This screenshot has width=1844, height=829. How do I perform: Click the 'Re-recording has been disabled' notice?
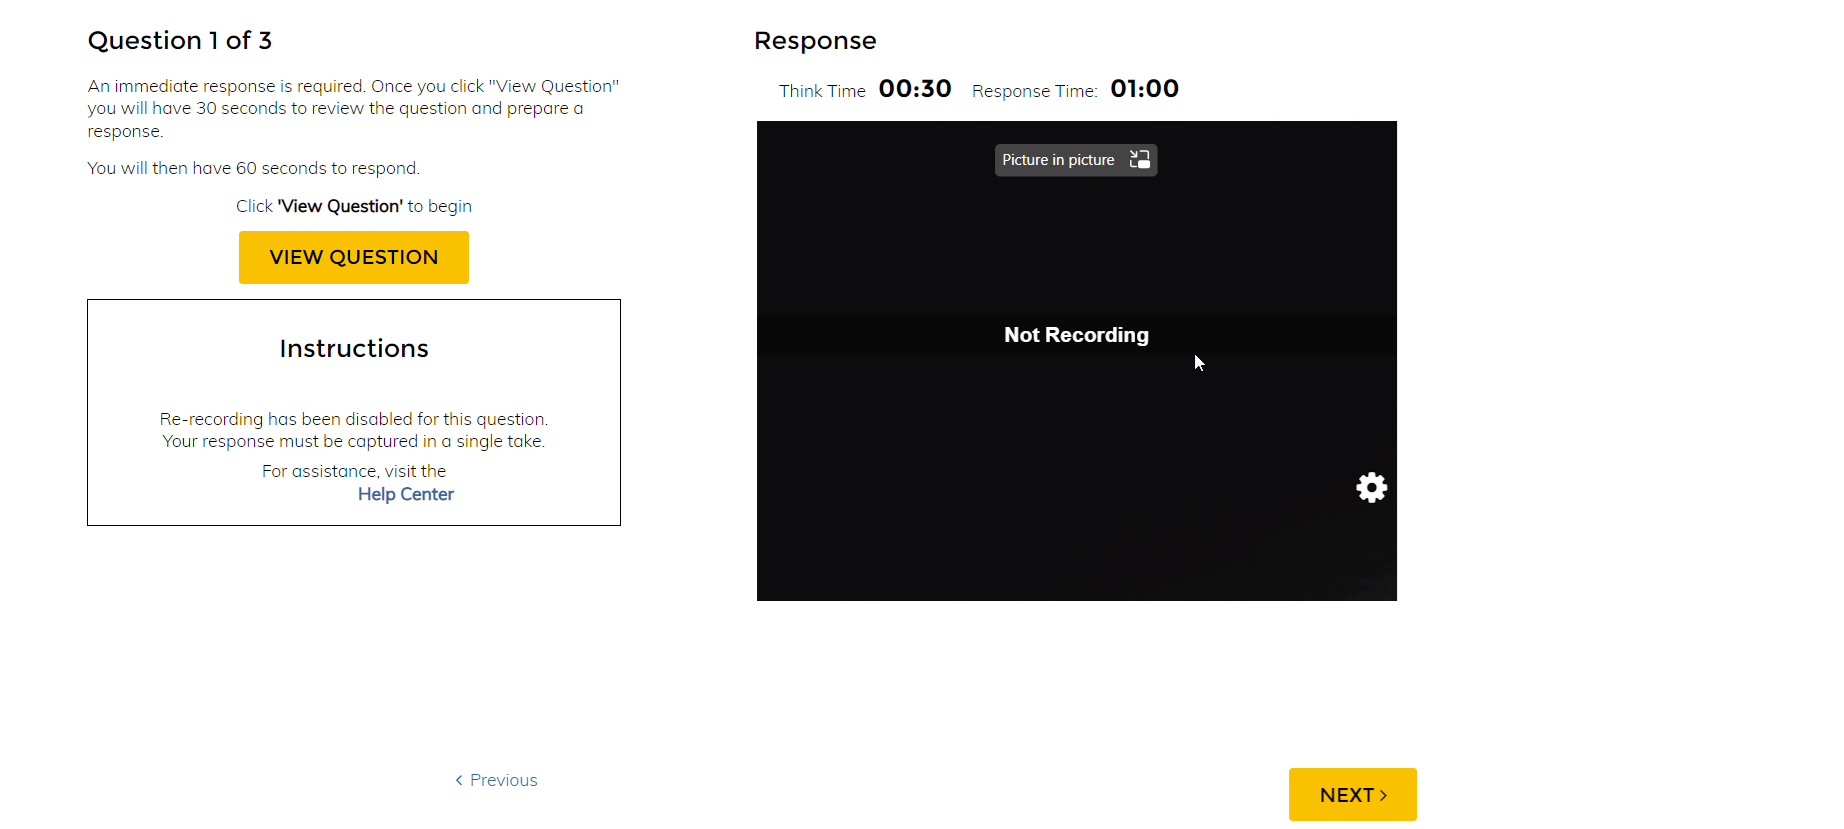click(x=354, y=419)
